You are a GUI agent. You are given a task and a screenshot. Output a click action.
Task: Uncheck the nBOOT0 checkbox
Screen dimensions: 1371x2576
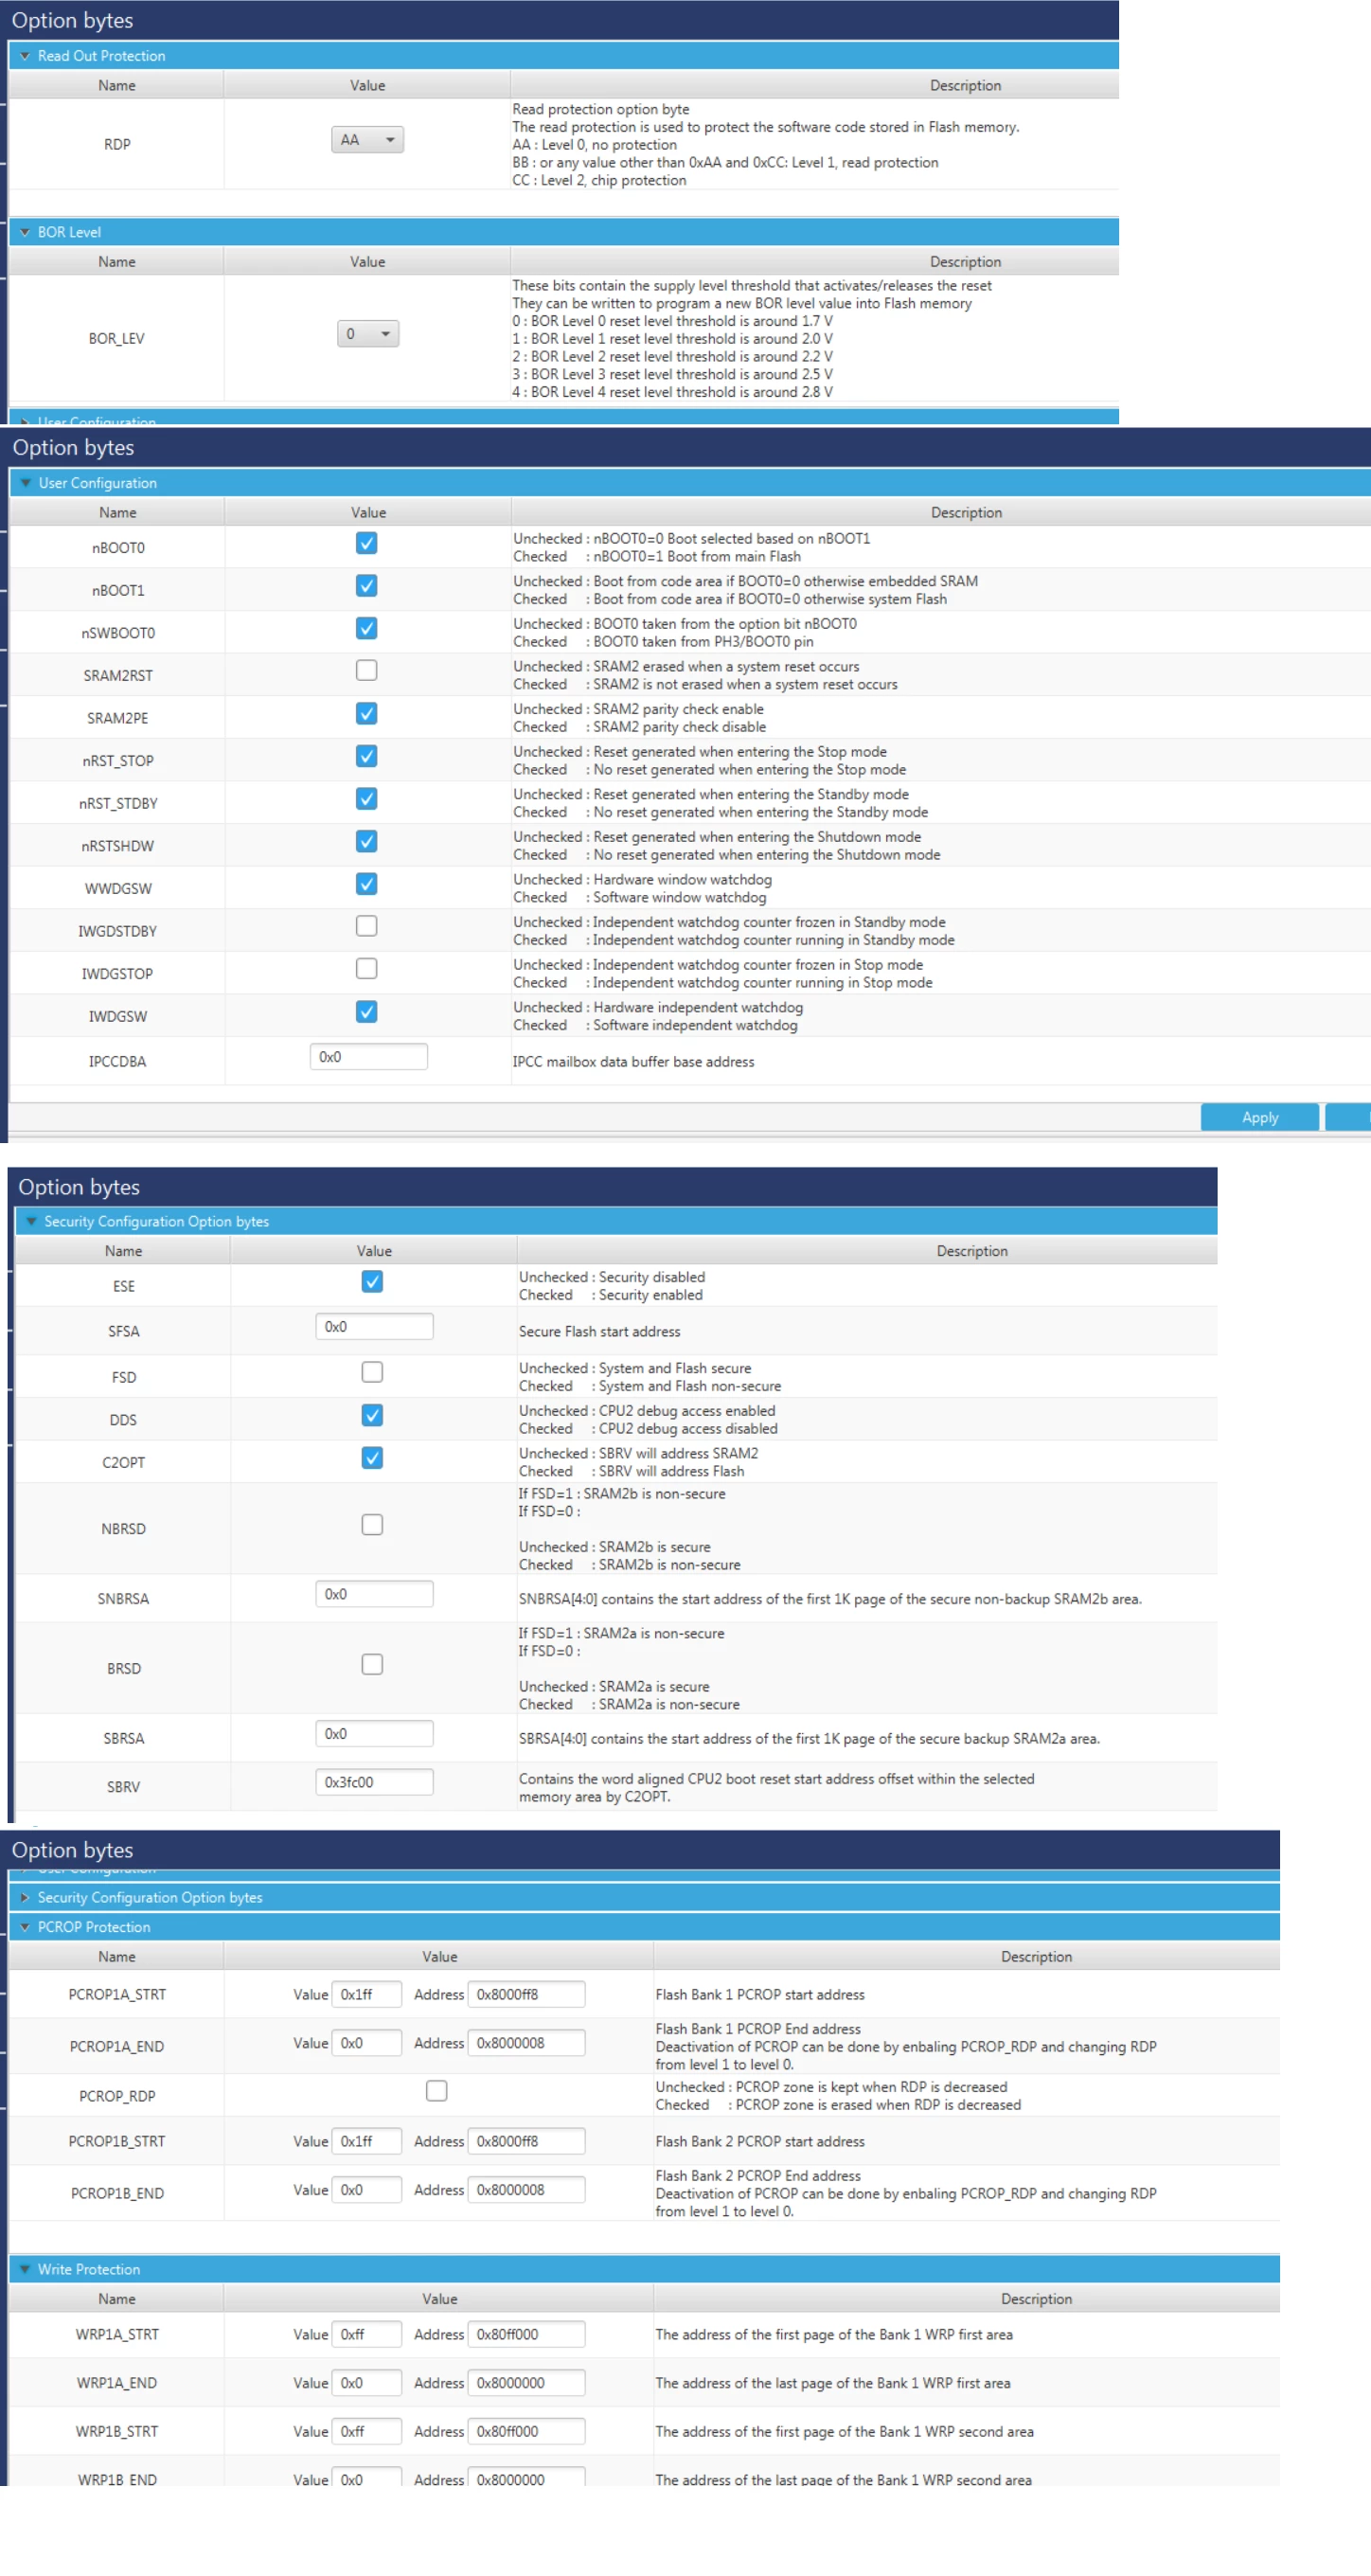point(367,543)
